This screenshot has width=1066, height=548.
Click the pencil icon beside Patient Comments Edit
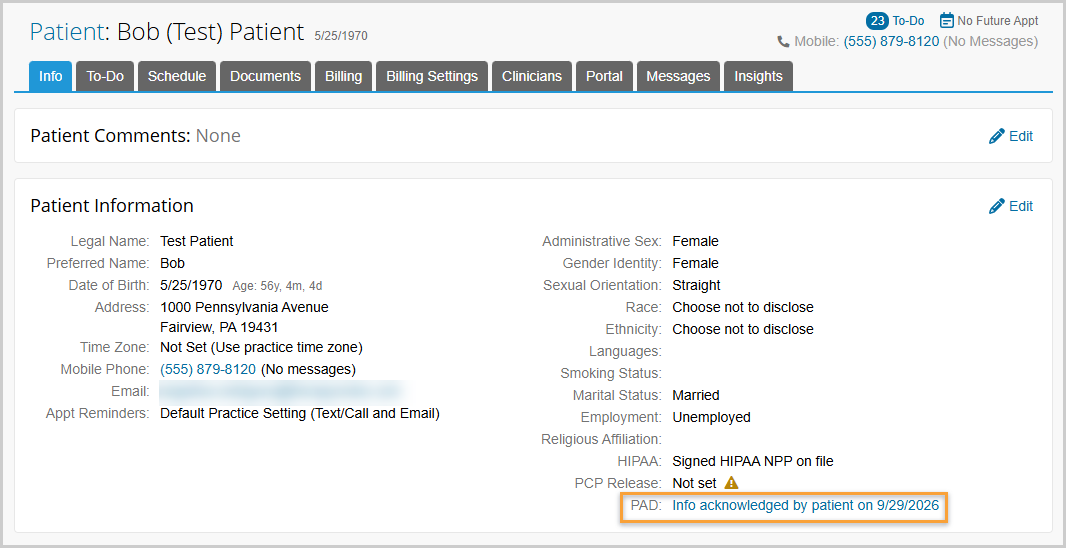tap(997, 136)
